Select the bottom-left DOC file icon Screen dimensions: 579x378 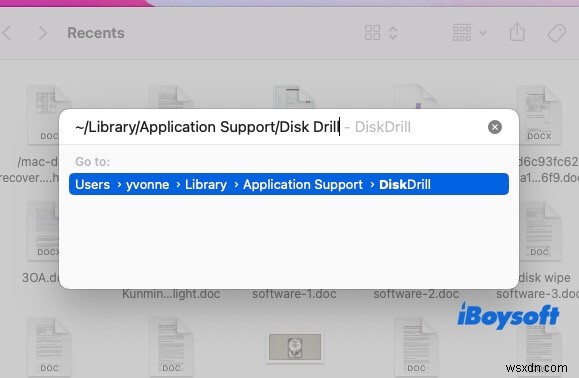point(49,347)
